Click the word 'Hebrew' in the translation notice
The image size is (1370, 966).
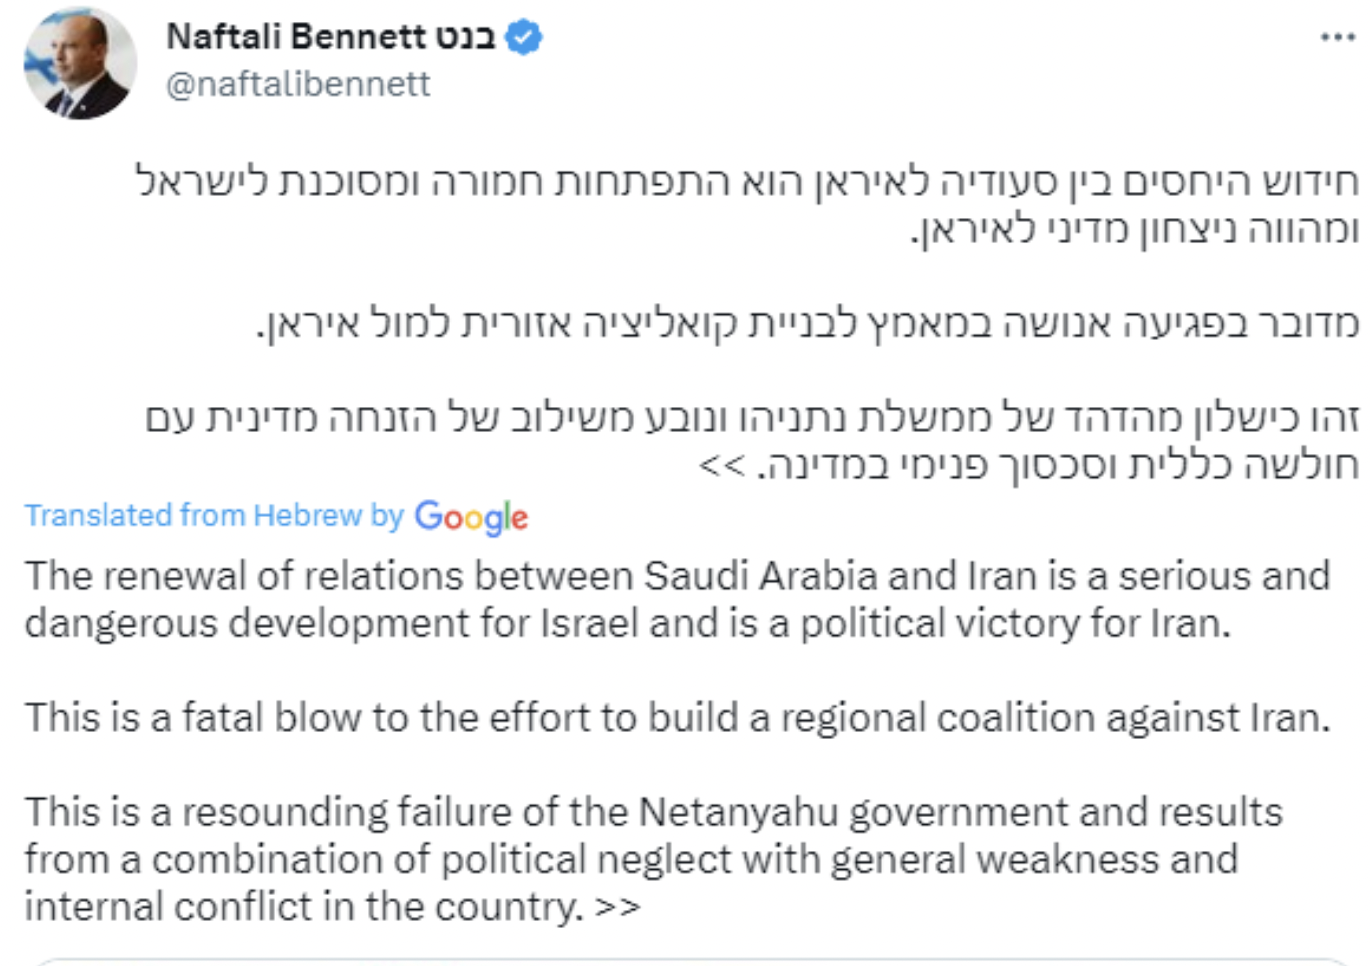307,515
